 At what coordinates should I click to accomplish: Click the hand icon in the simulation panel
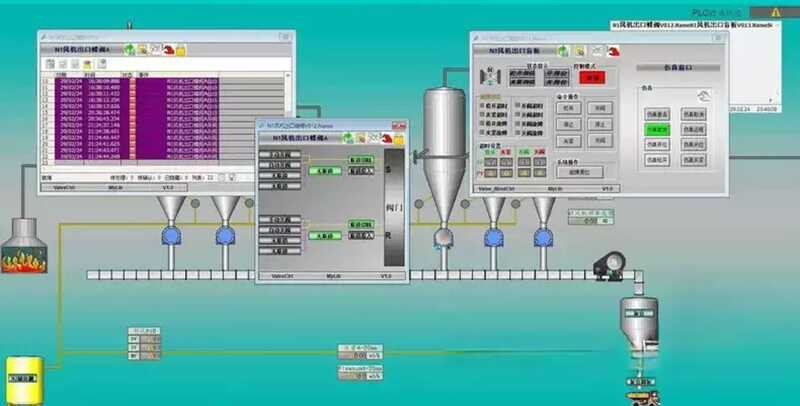click(x=705, y=95)
